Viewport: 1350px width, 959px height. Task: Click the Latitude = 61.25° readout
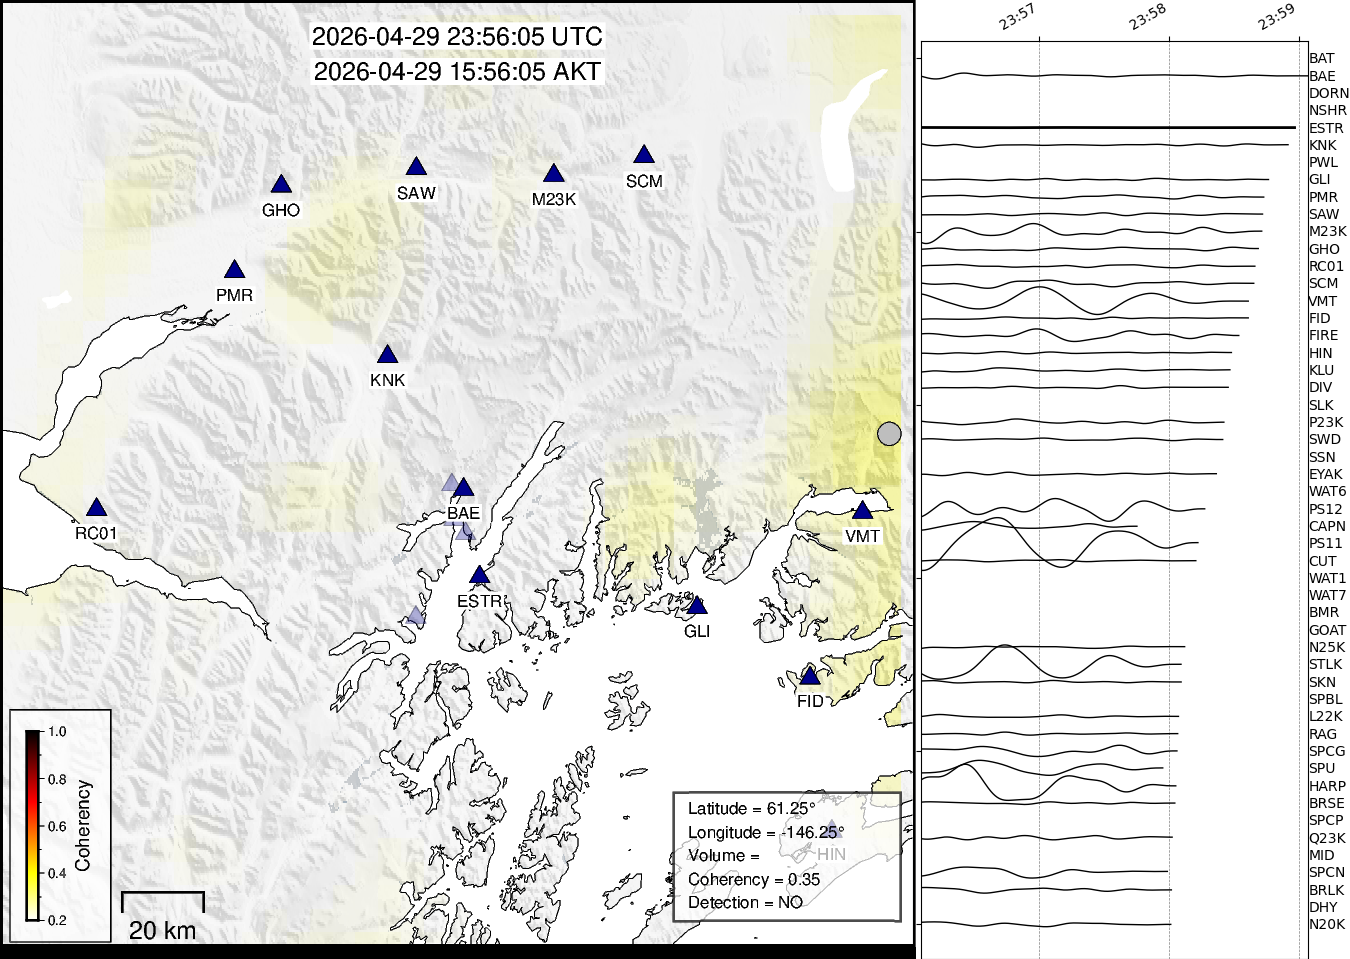coord(751,809)
